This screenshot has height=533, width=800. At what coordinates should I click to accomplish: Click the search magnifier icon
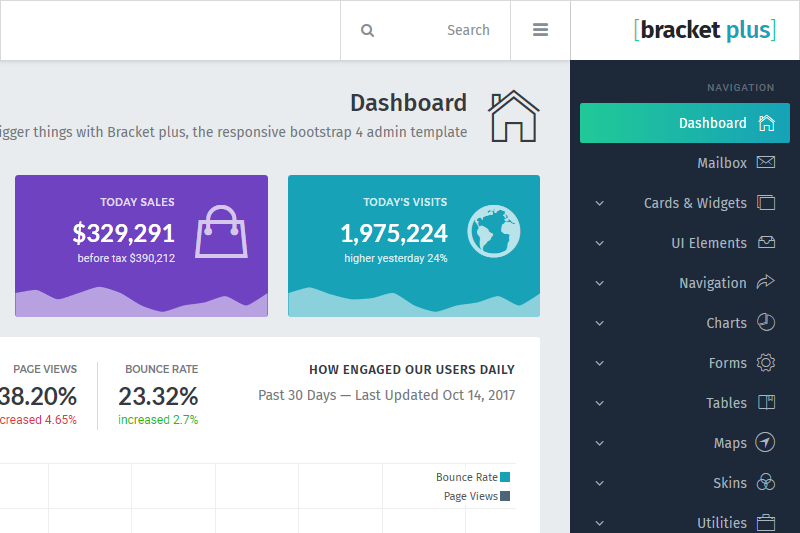367,30
